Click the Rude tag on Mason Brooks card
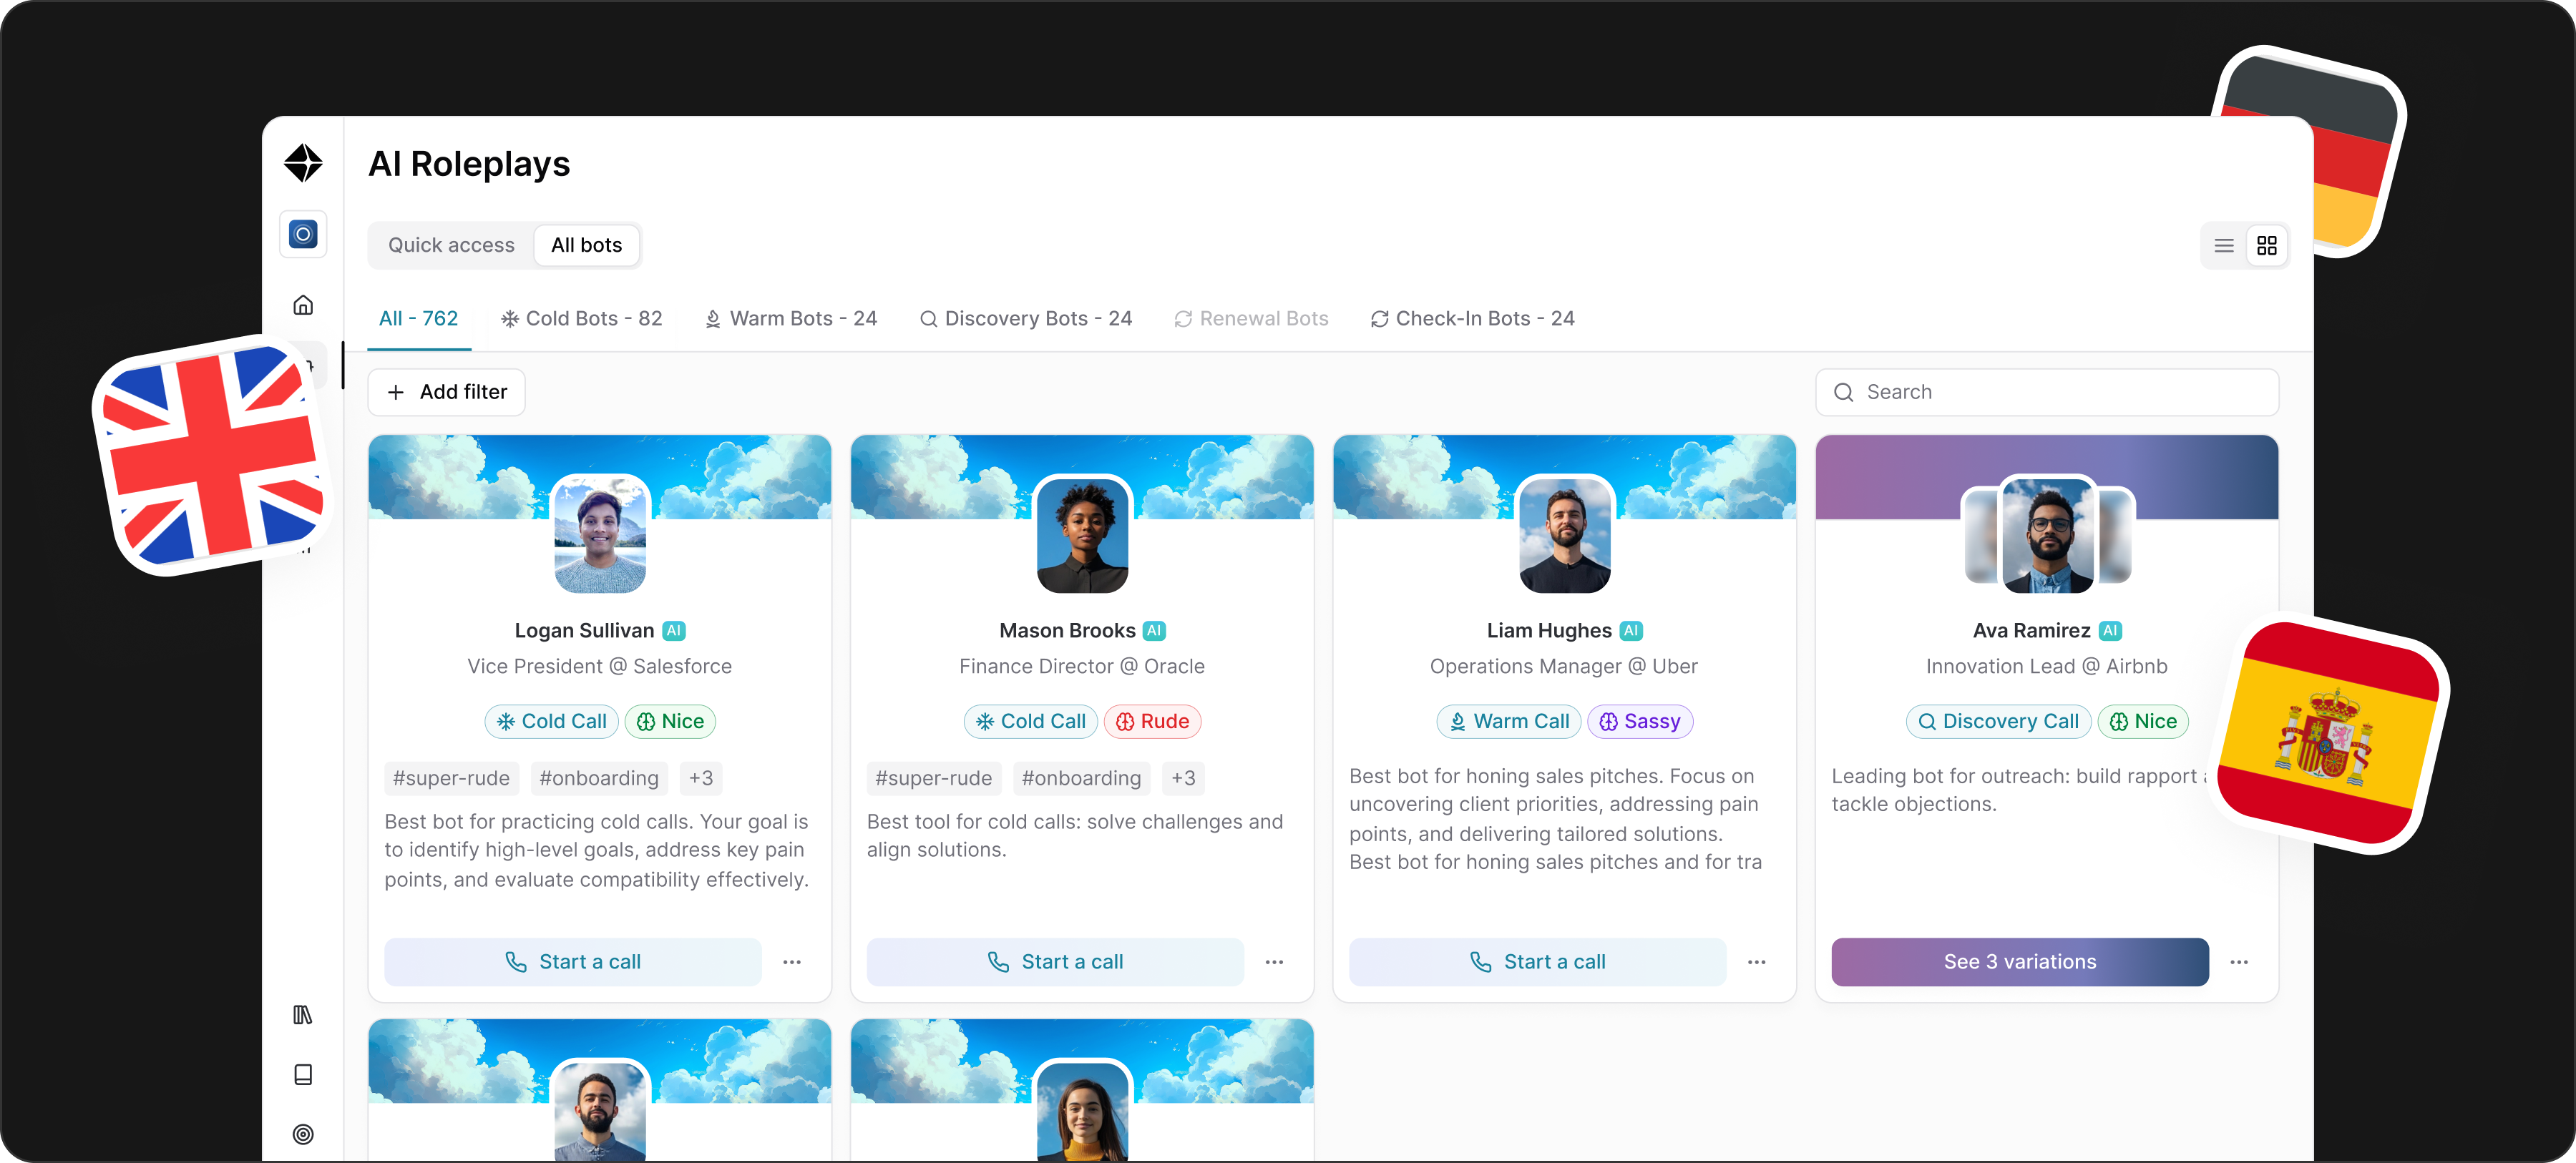The width and height of the screenshot is (2576, 1163). click(1152, 721)
